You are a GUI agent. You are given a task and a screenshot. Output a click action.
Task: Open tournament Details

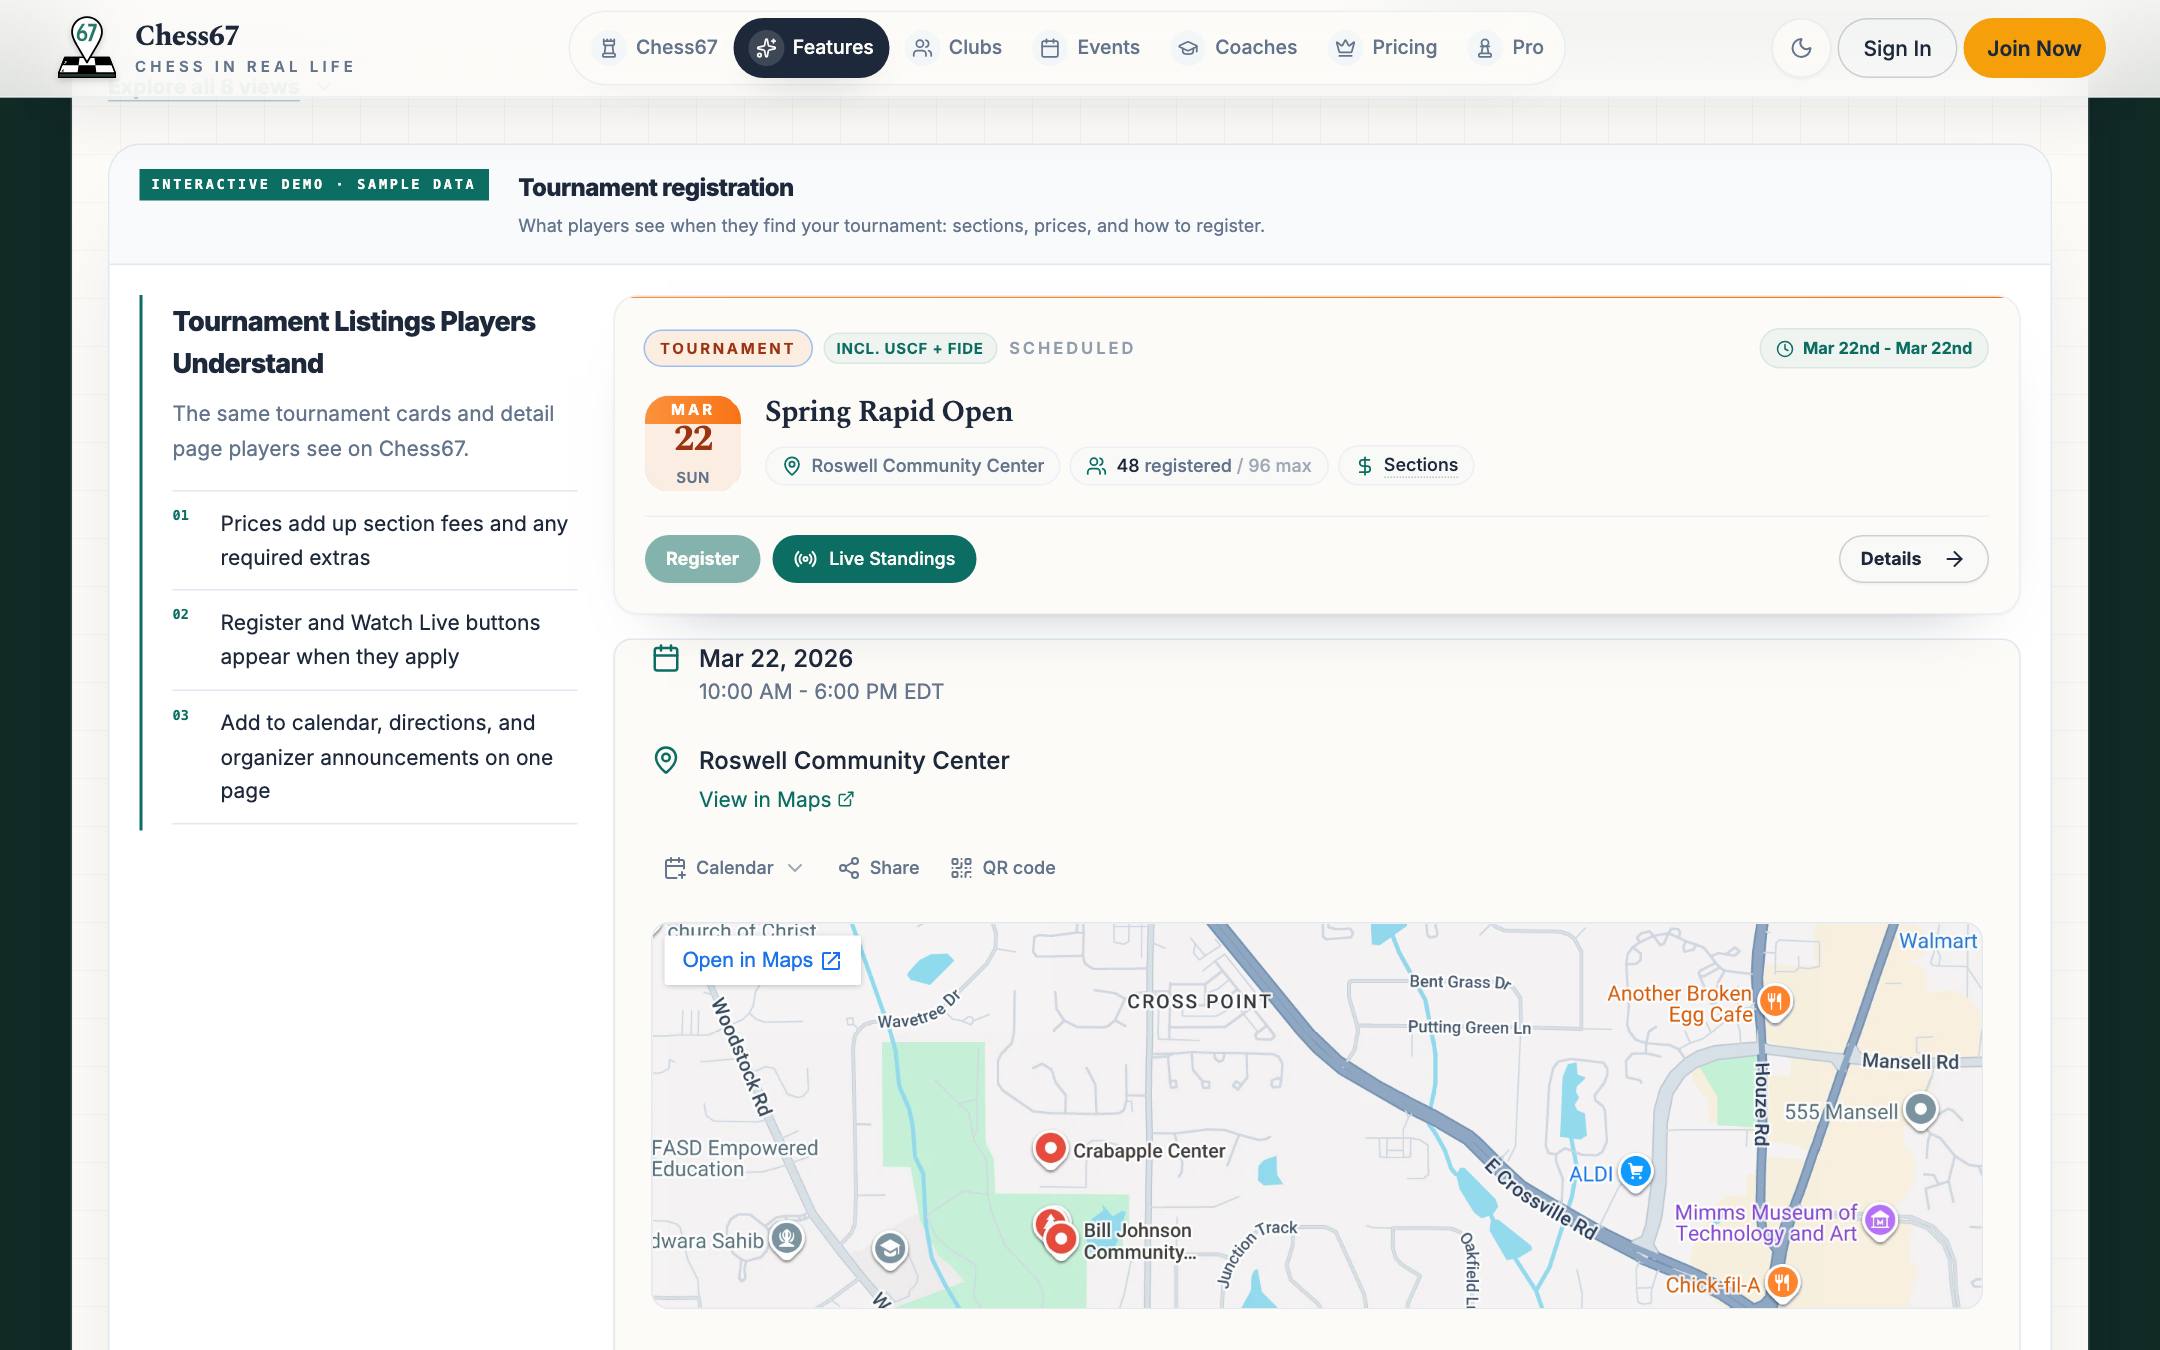1912,559
